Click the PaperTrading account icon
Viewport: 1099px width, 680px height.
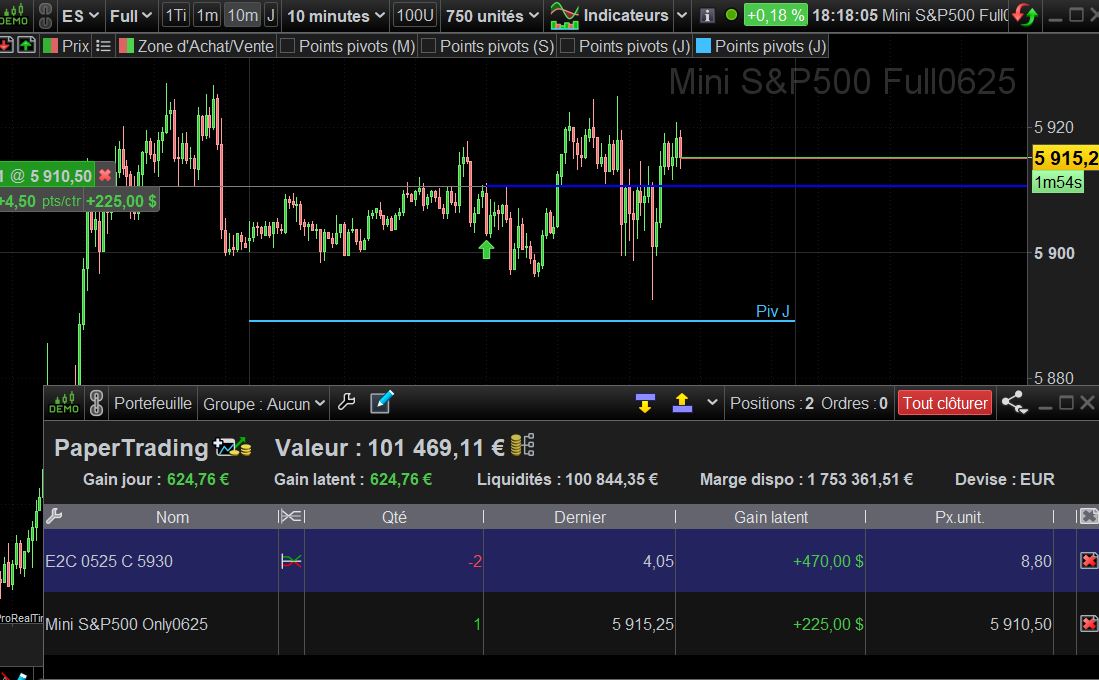coord(233,447)
